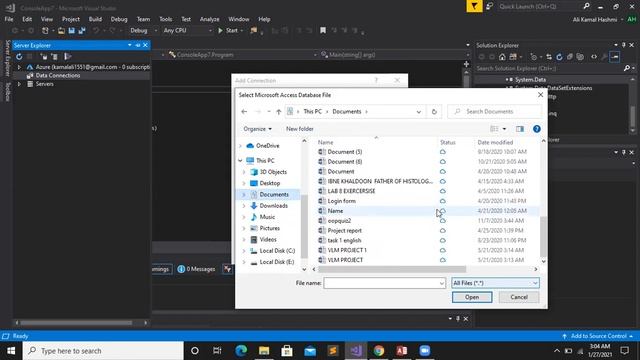Expand the Servers node in Server Explorer
Image resolution: width=640 pixels, height=360 pixels.
(19, 84)
